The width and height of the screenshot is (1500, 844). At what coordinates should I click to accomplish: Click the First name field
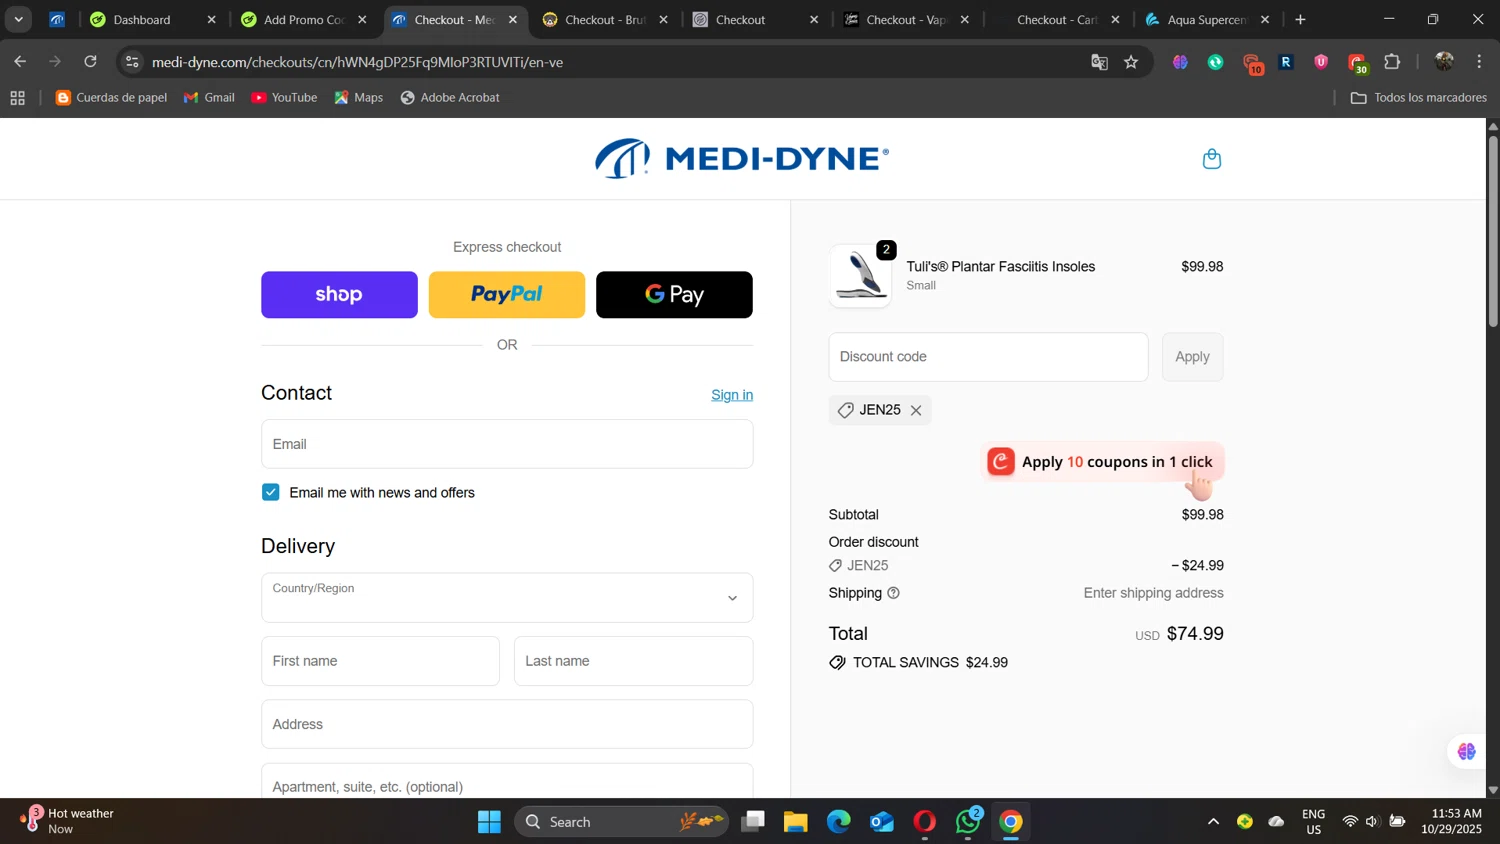380,661
